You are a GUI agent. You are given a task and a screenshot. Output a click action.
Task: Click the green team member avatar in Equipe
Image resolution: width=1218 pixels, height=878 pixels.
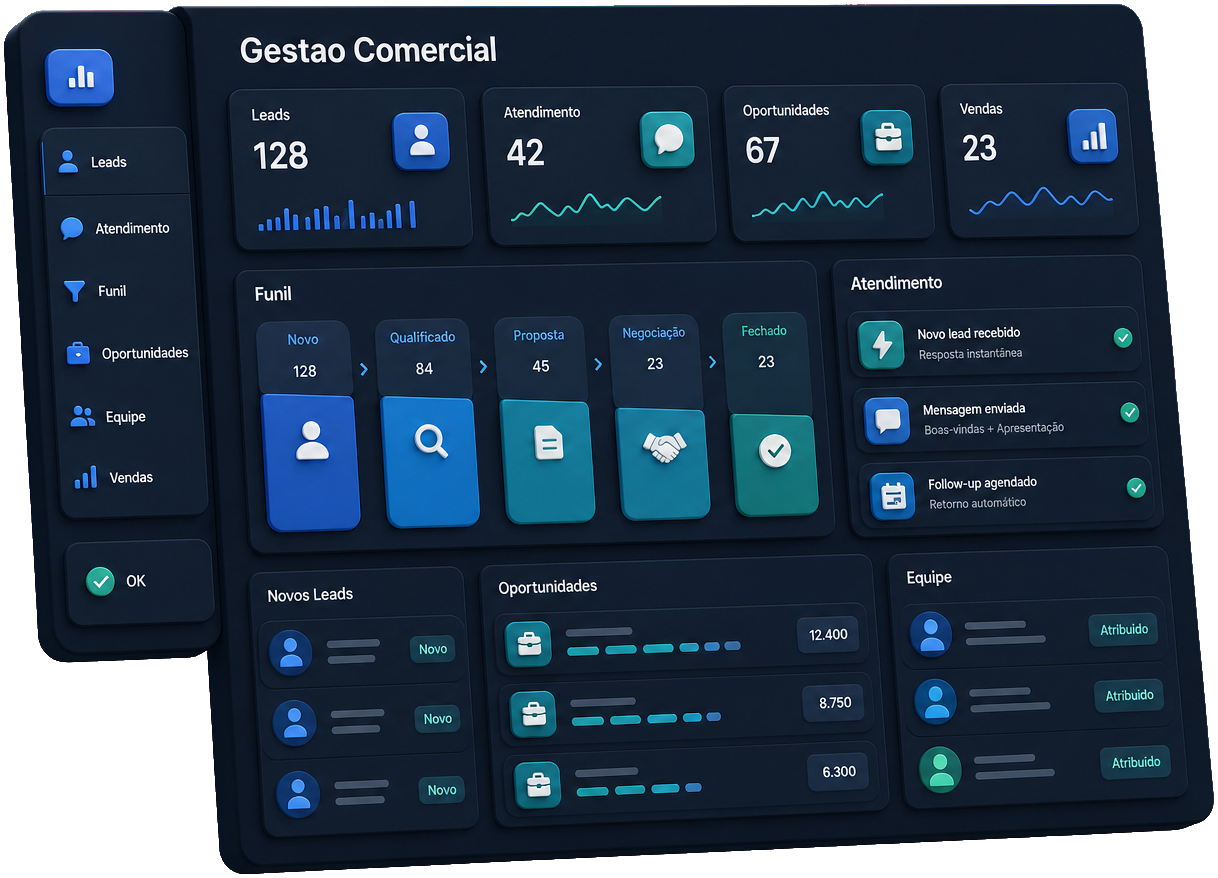point(940,770)
